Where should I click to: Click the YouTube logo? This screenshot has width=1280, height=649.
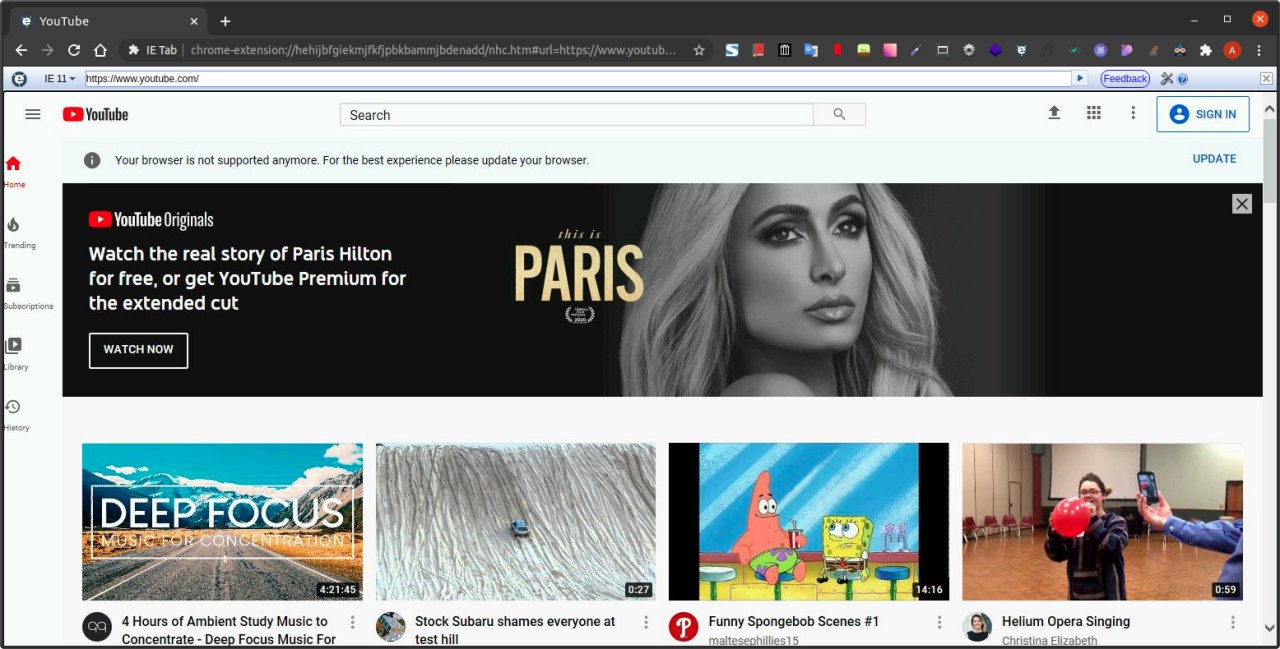(x=96, y=115)
